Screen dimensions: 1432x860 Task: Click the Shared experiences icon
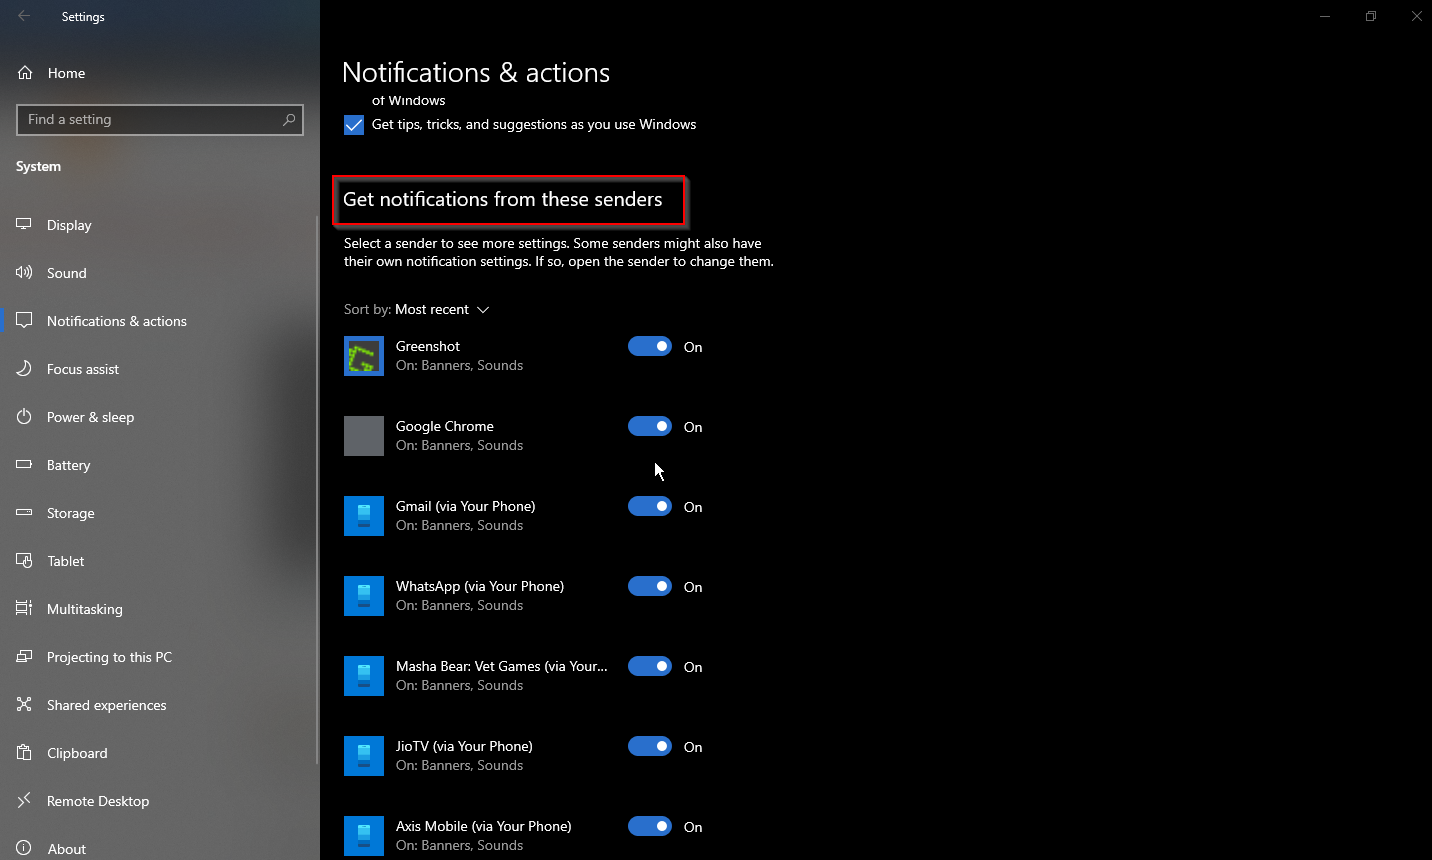24,704
